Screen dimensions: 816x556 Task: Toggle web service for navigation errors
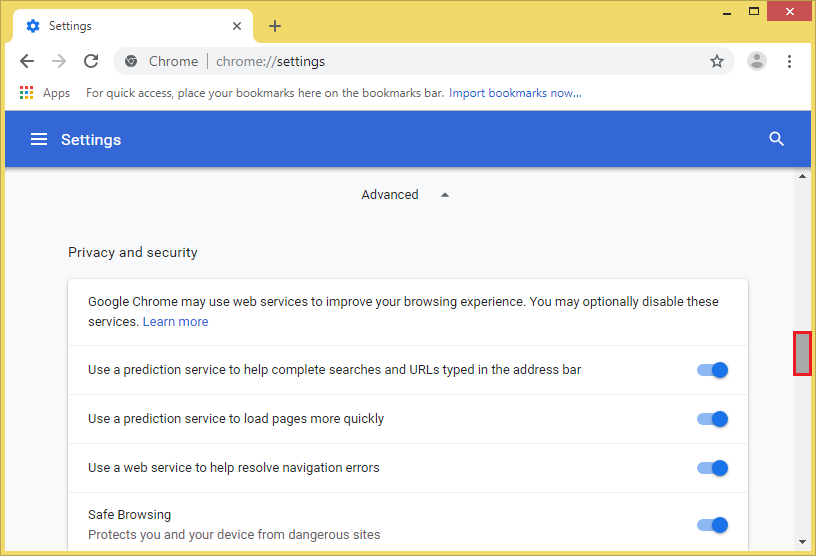click(712, 468)
